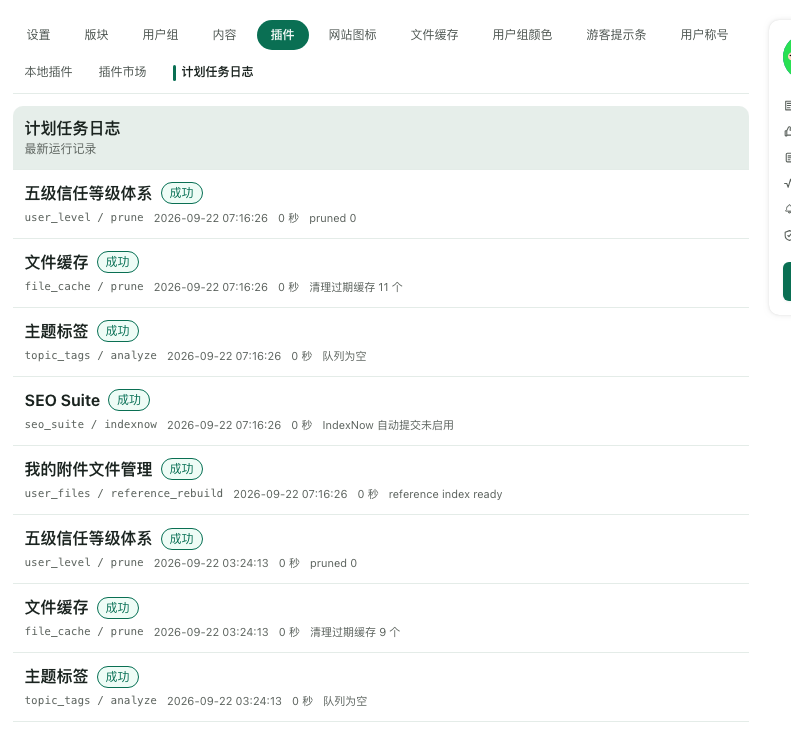Click the thumbs-up icon in right sidebar
This screenshot has height=733, width=791.
click(x=788, y=132)
